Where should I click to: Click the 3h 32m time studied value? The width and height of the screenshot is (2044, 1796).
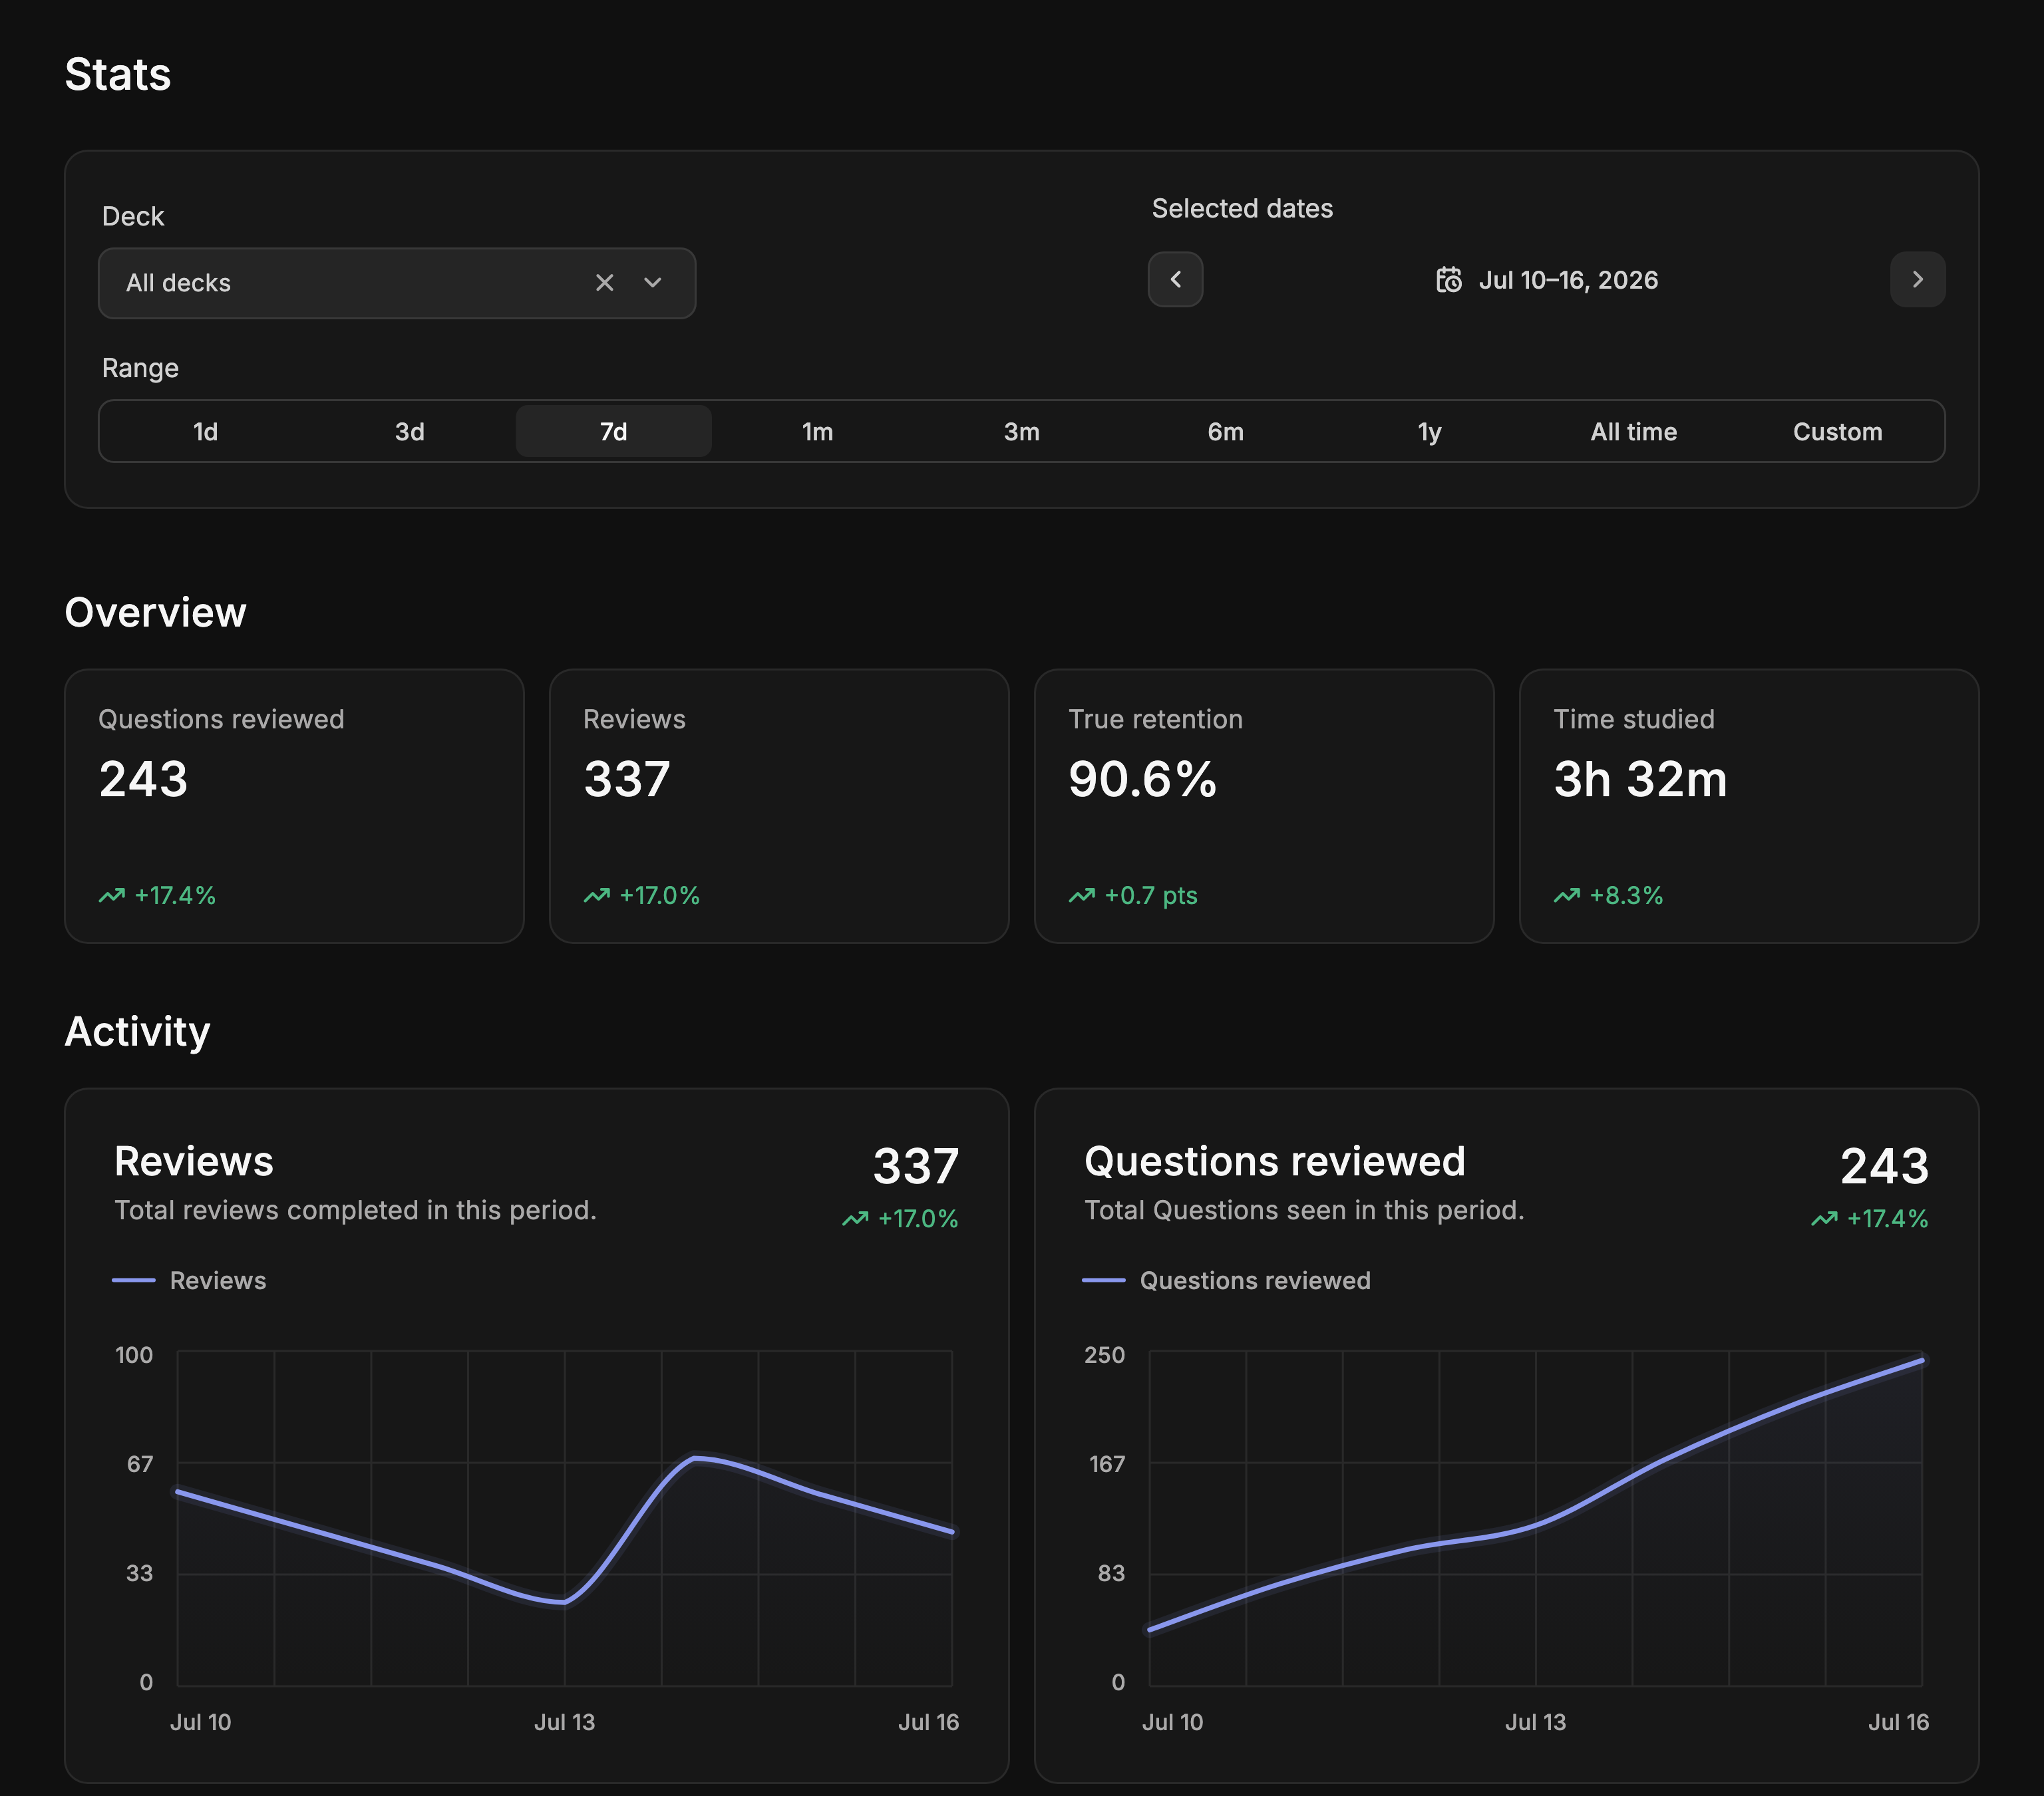click(x=1640, y=779)
